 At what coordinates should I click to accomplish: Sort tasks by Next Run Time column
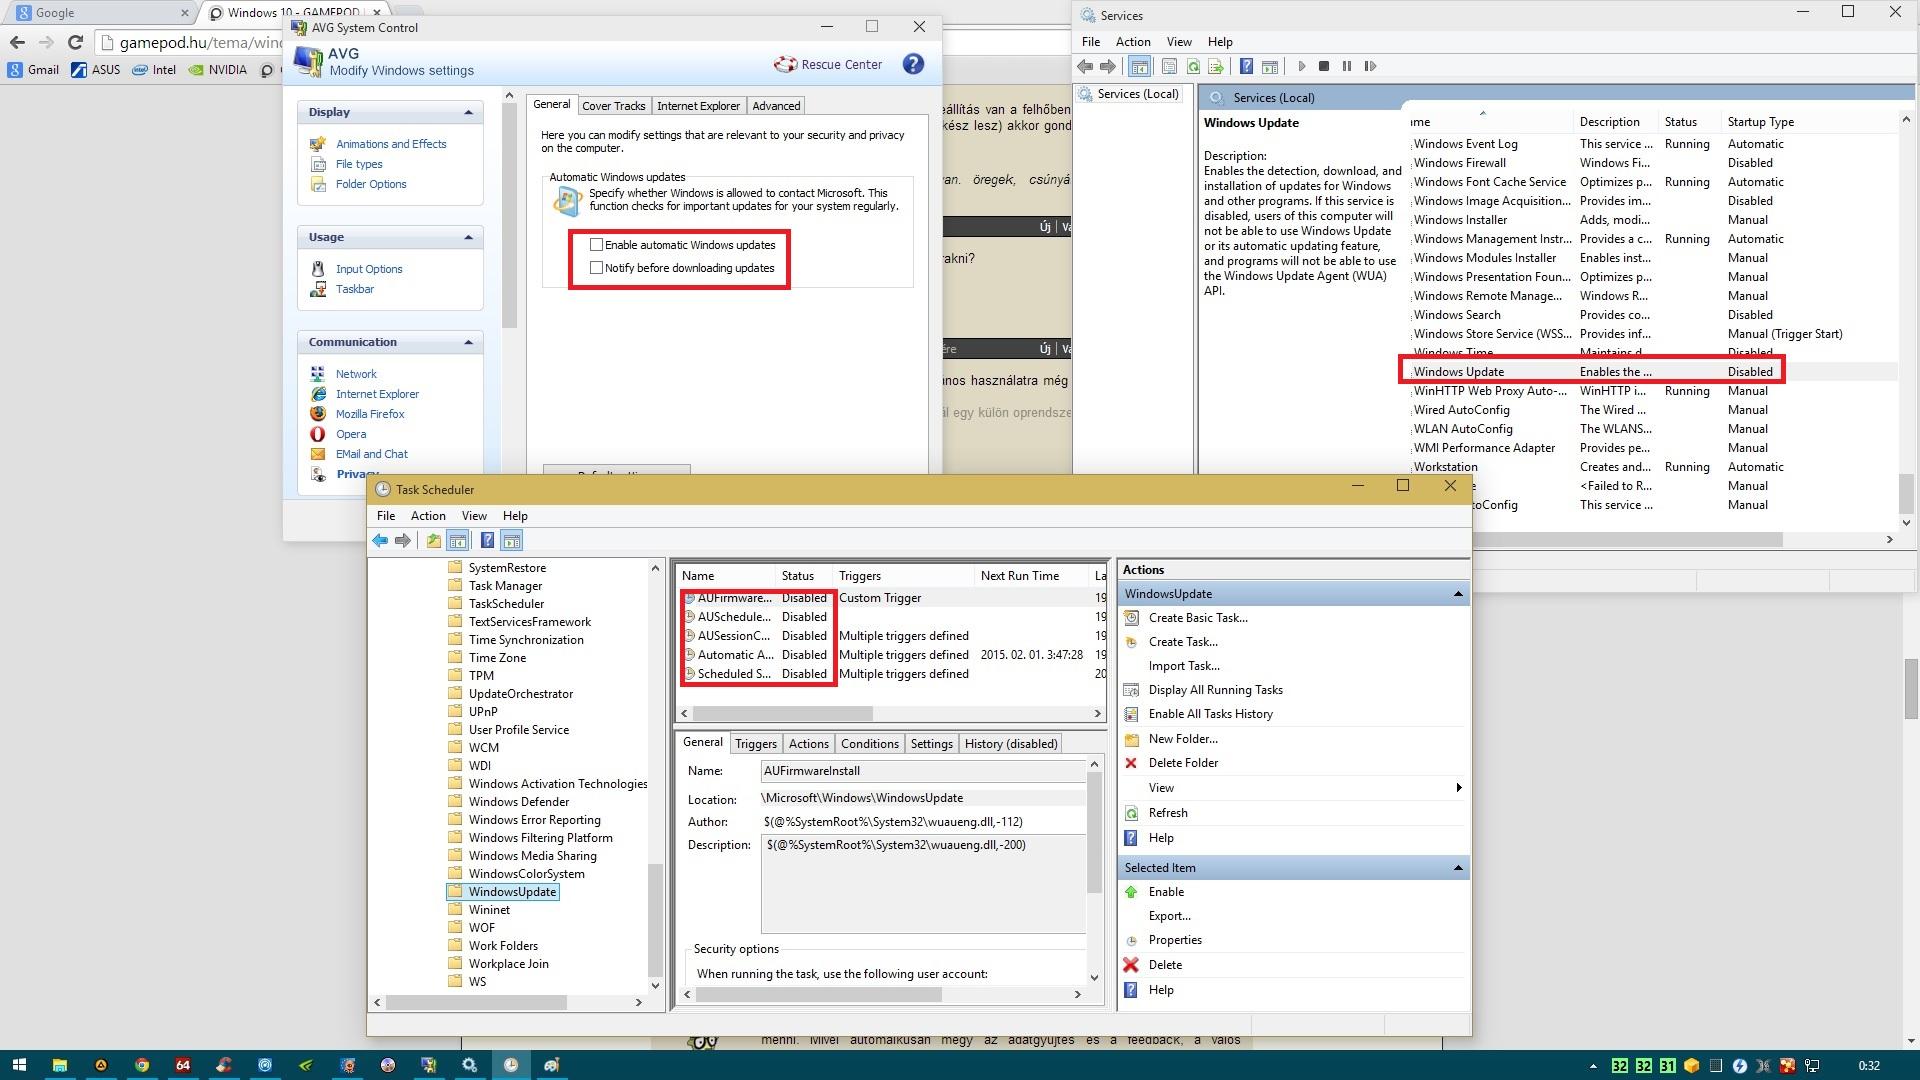[x=1030, y=576]
